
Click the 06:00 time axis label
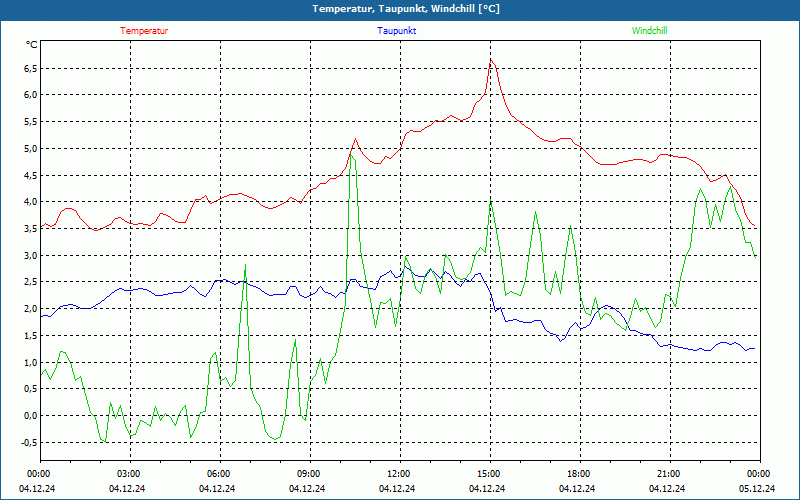218,474
